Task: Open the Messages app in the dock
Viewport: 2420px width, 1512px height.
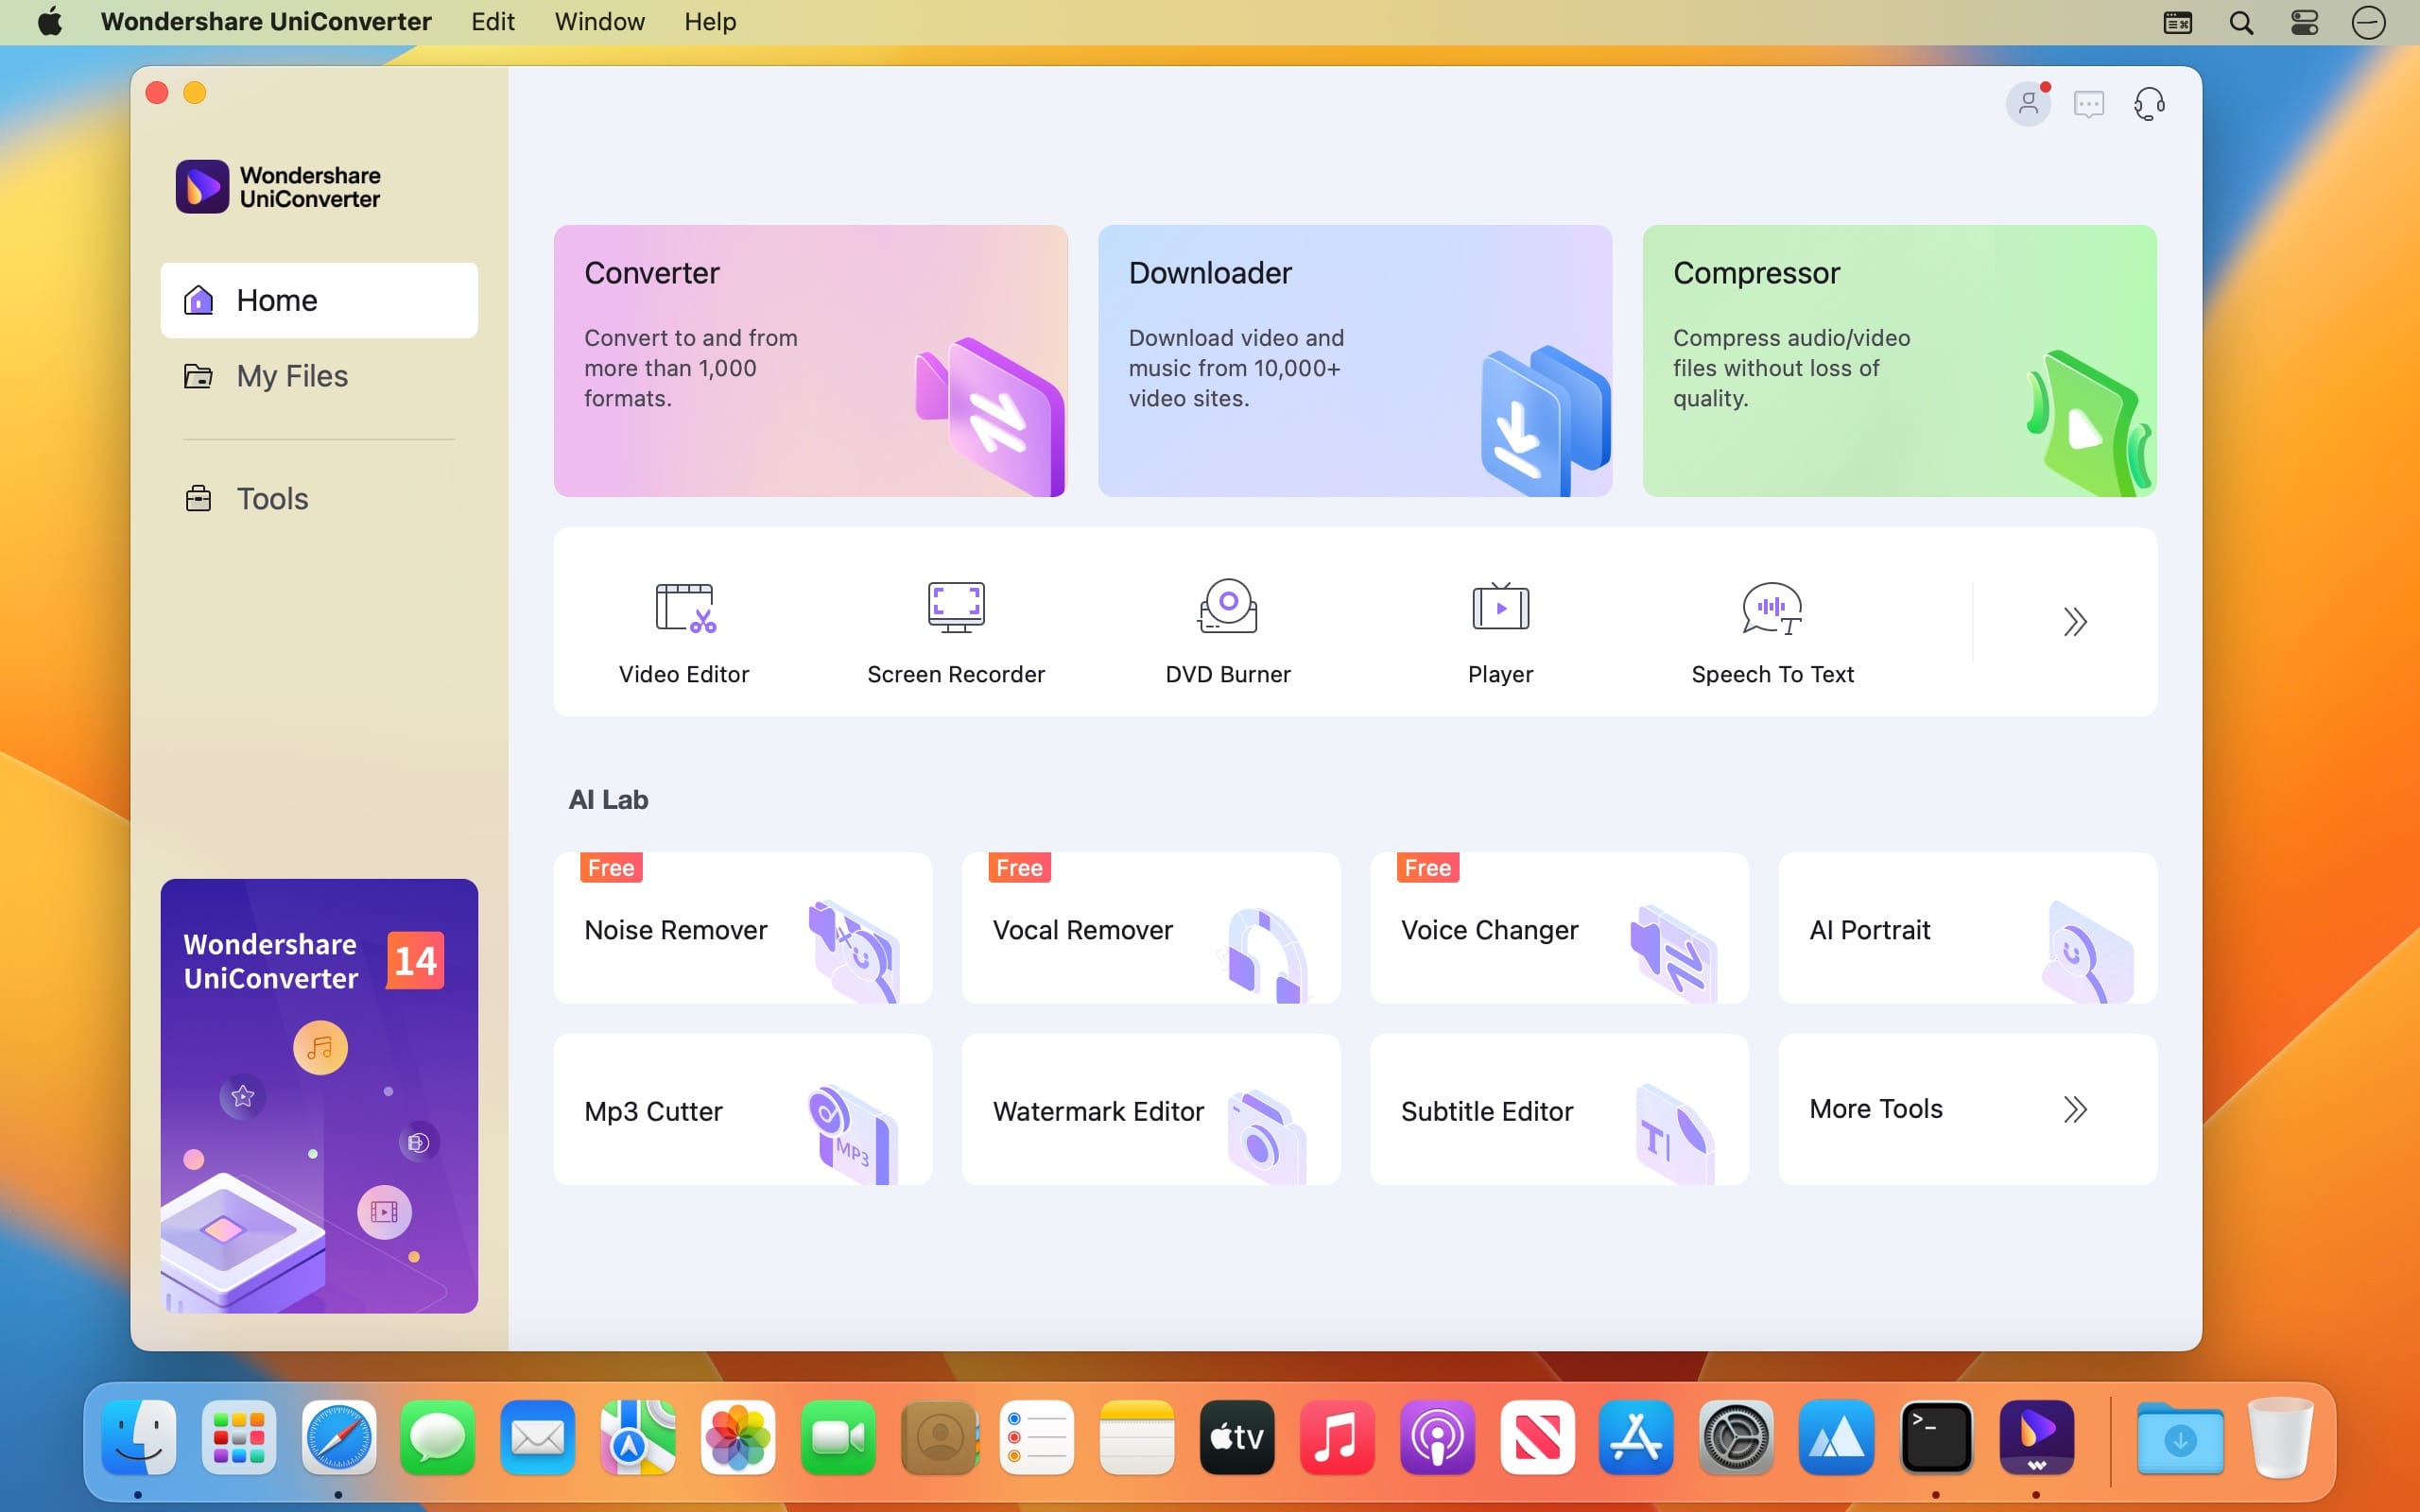Action: [438, 1437]
